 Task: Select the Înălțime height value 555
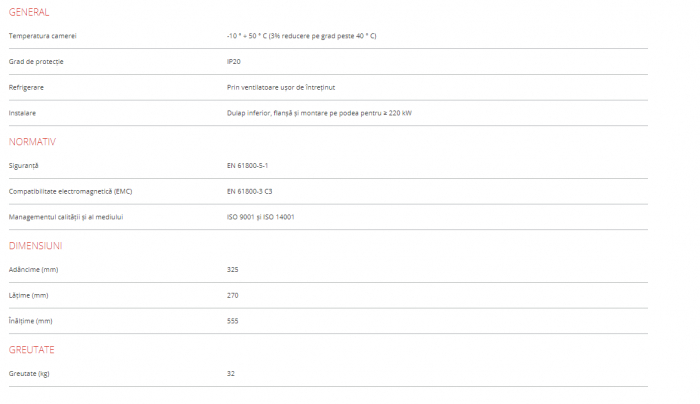pos(233,321)
